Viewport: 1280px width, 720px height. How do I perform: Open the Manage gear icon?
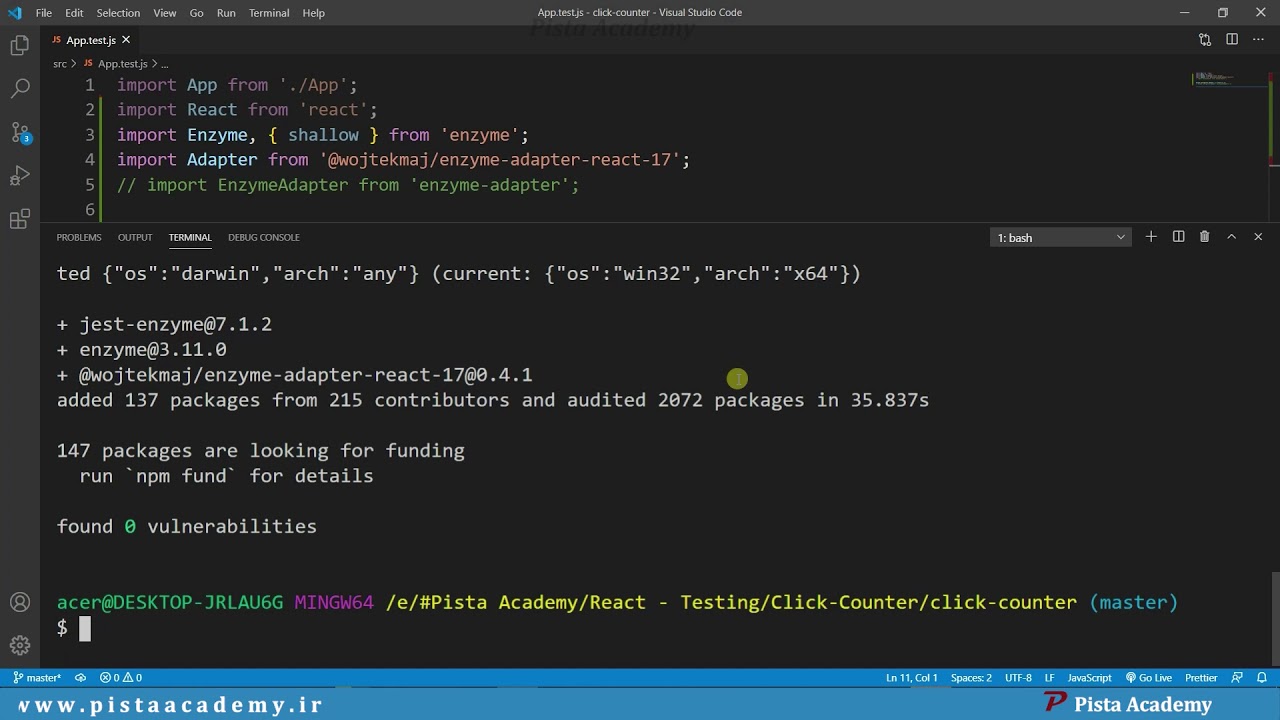(19, 645)
